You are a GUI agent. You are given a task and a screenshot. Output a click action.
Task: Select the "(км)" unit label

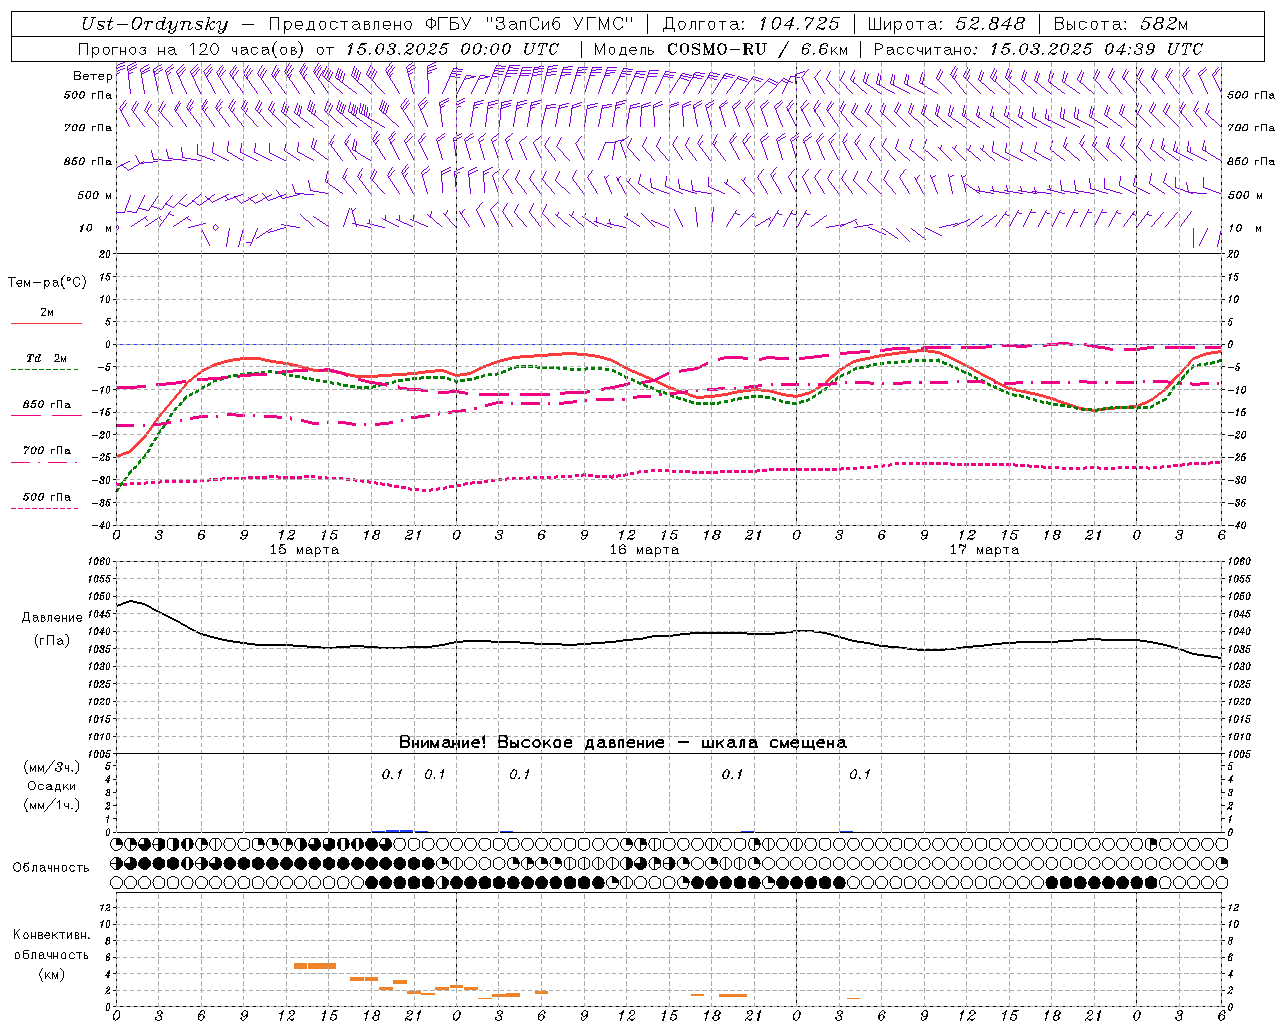(51, 974)
